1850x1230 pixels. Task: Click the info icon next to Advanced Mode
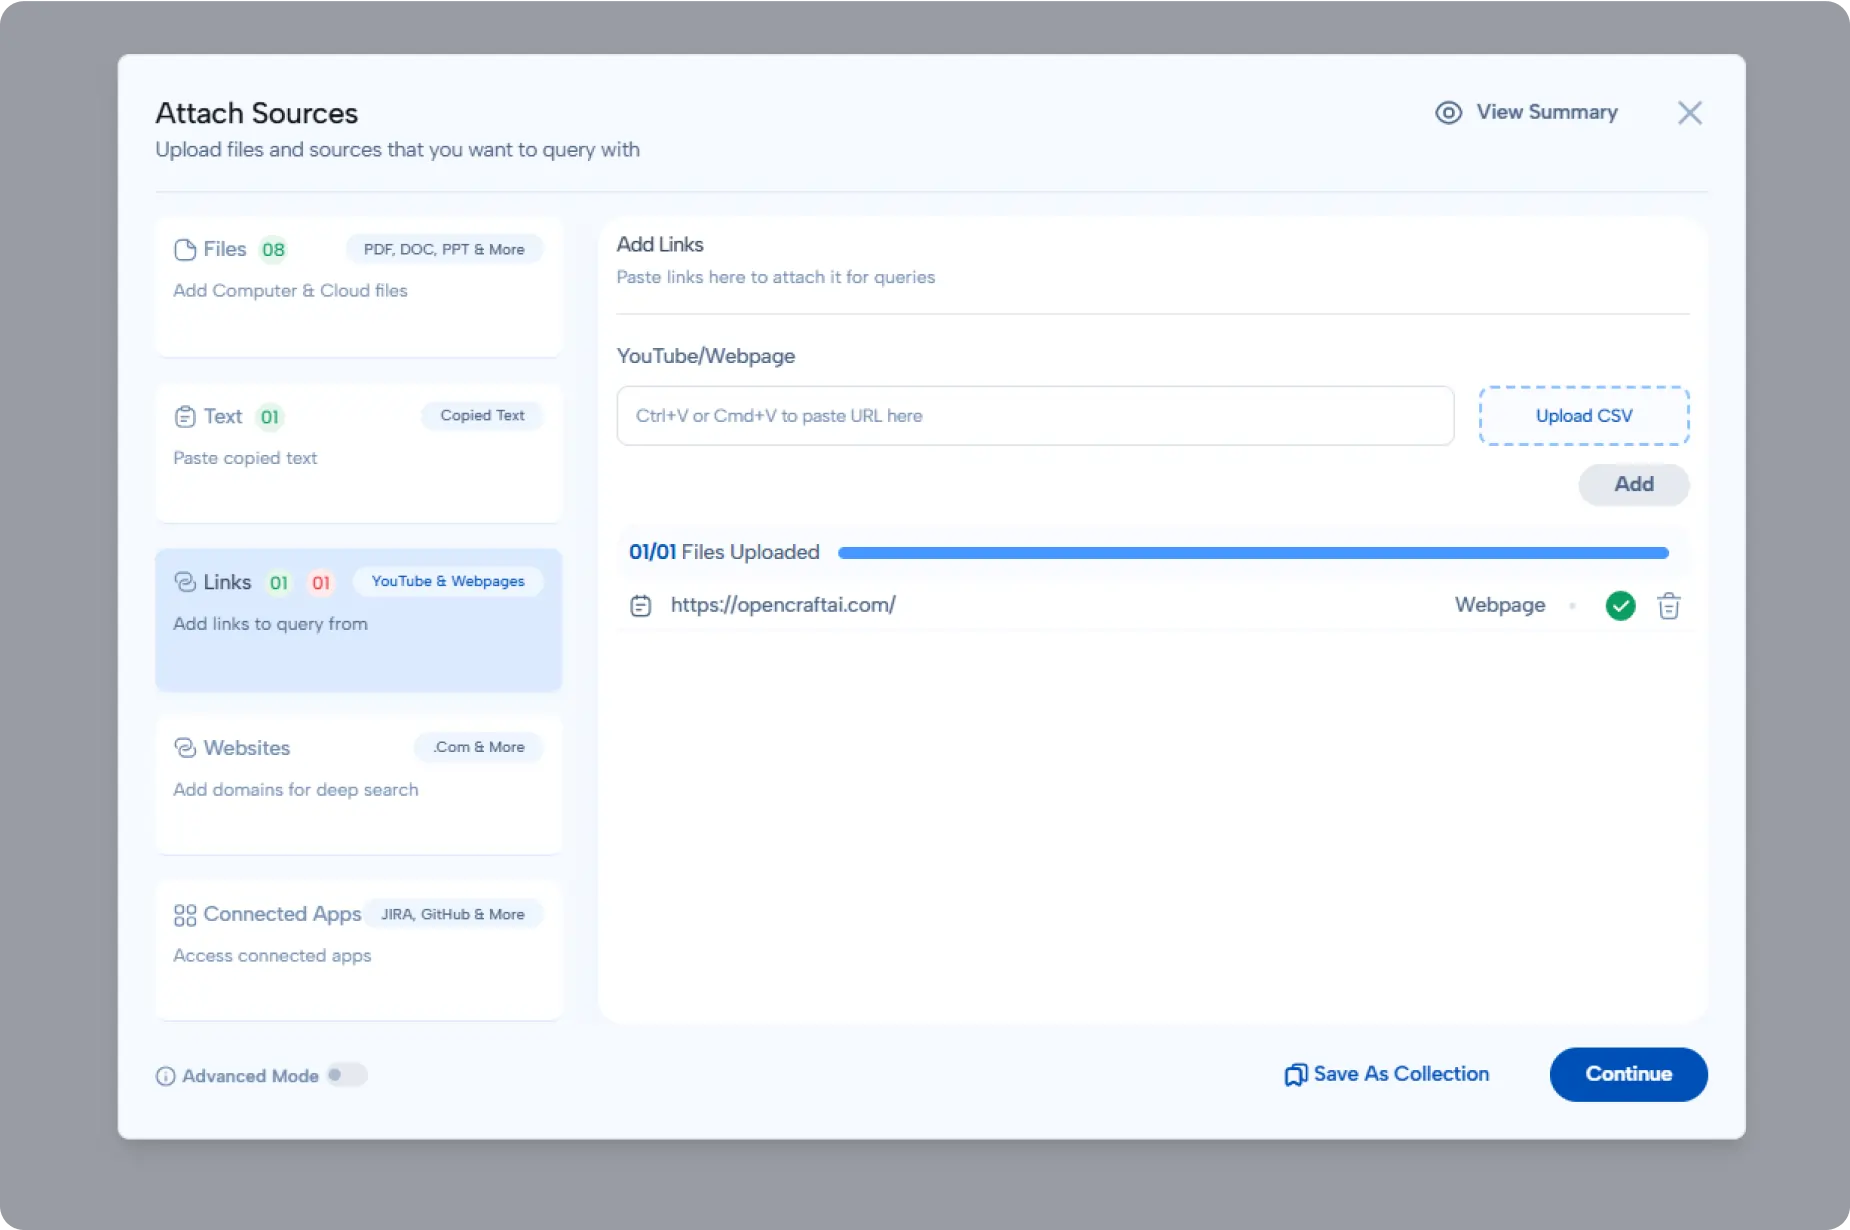[164, 1076]
